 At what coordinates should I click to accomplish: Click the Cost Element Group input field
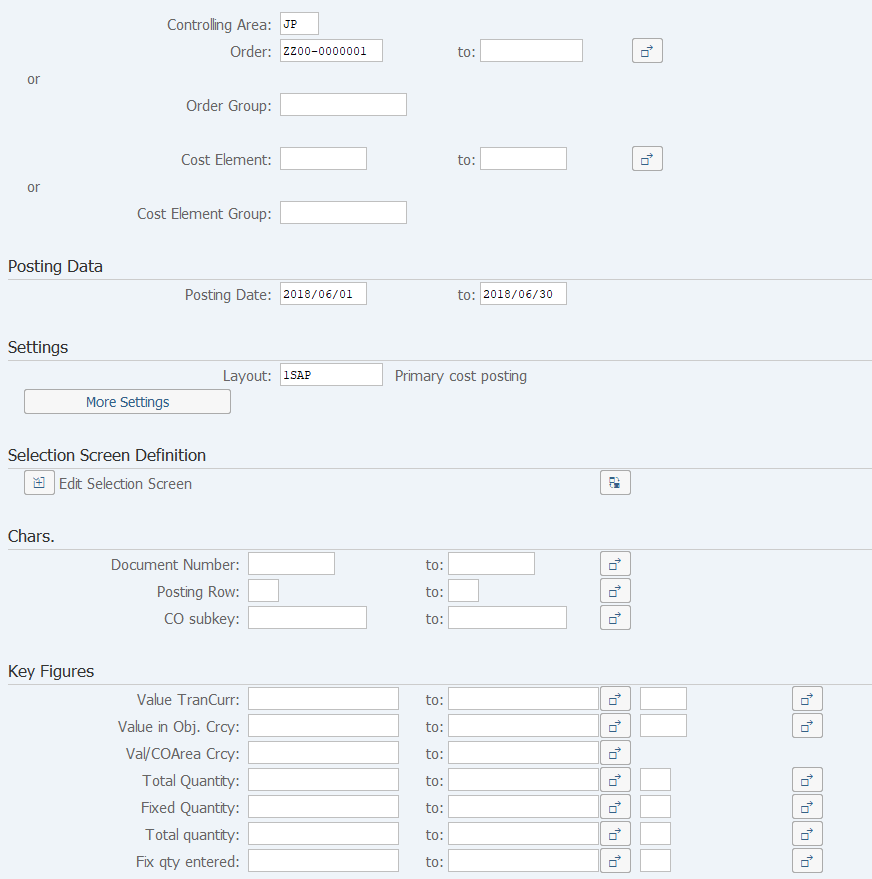pyautogui.click(x=343, y=212)
